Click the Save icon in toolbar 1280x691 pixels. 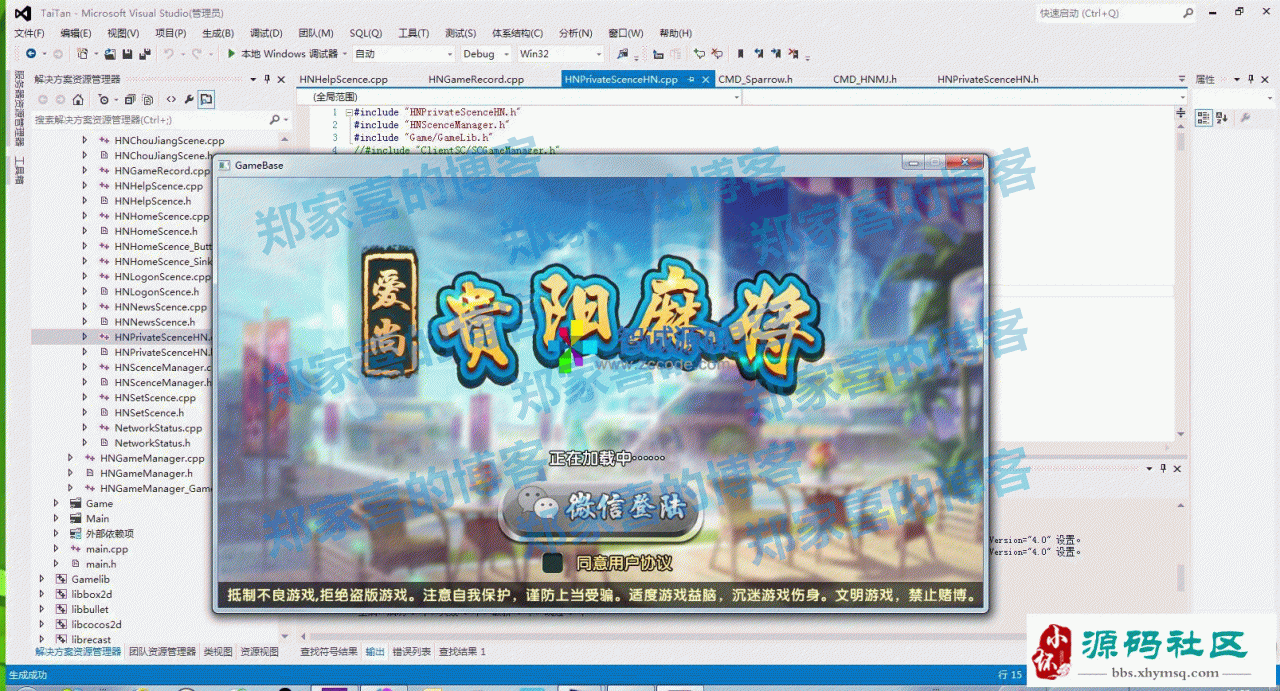click(127, 54)
